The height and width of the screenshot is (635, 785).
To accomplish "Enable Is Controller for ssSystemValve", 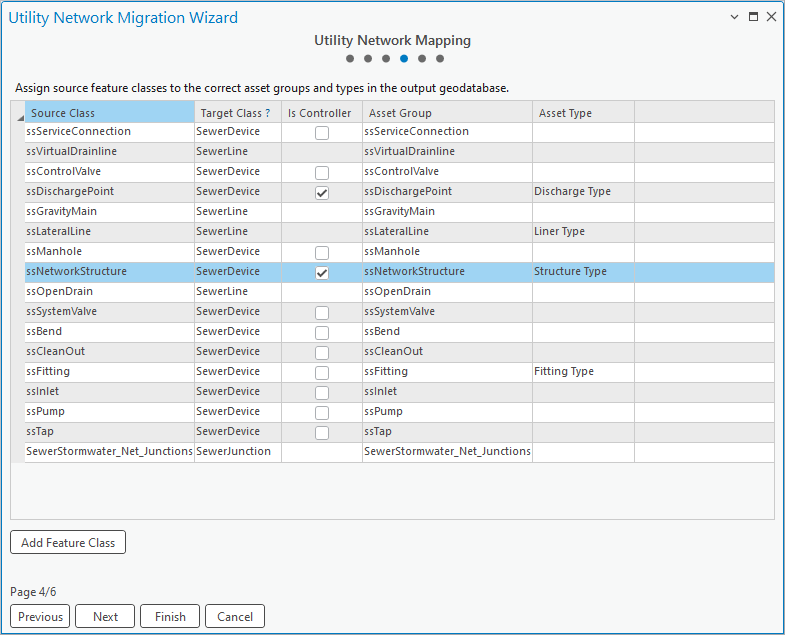I will 322,312.
